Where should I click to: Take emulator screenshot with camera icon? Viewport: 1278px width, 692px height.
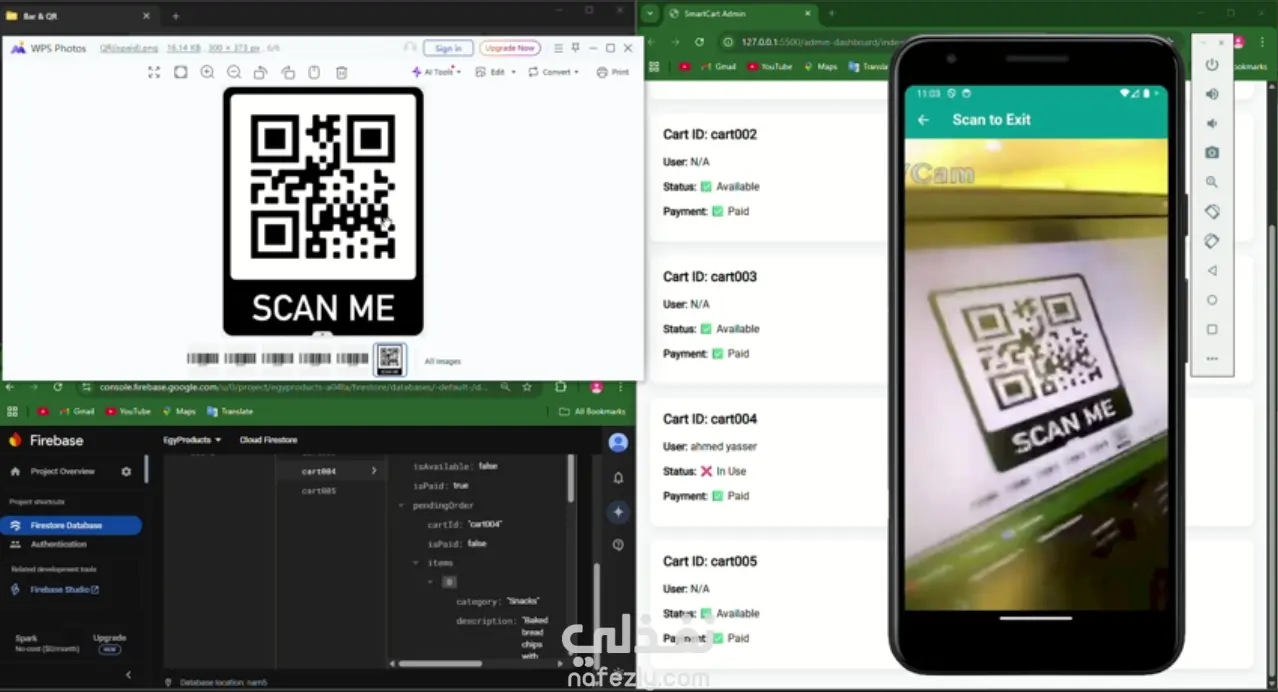pos(1212,152)
